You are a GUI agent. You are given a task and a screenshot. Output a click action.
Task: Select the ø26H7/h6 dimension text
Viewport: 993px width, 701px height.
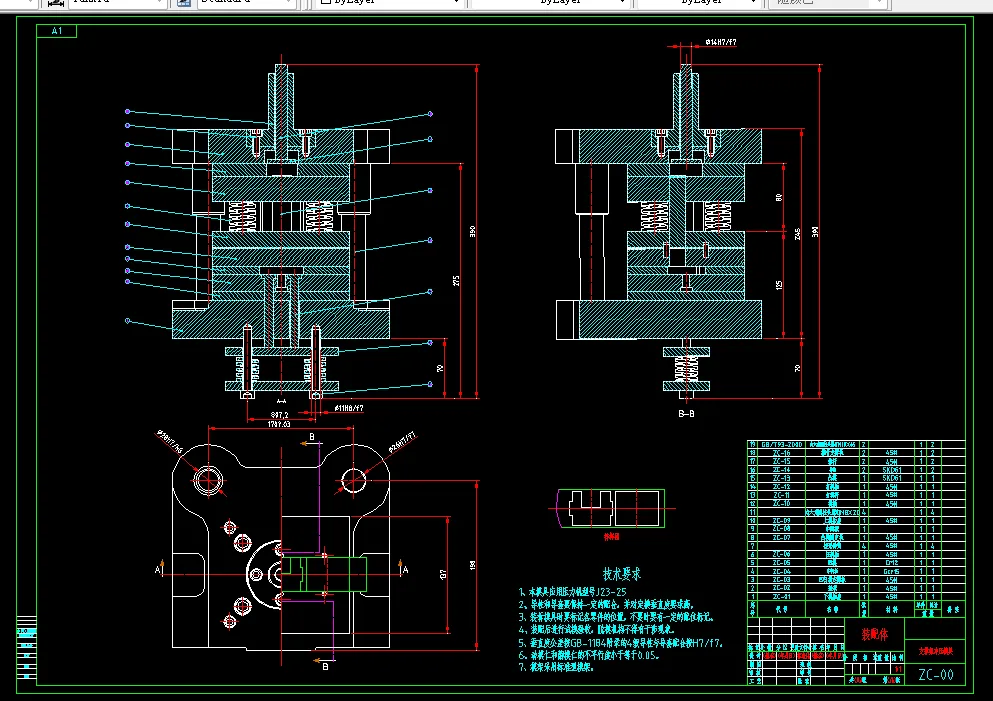click(x=170, y=441)
